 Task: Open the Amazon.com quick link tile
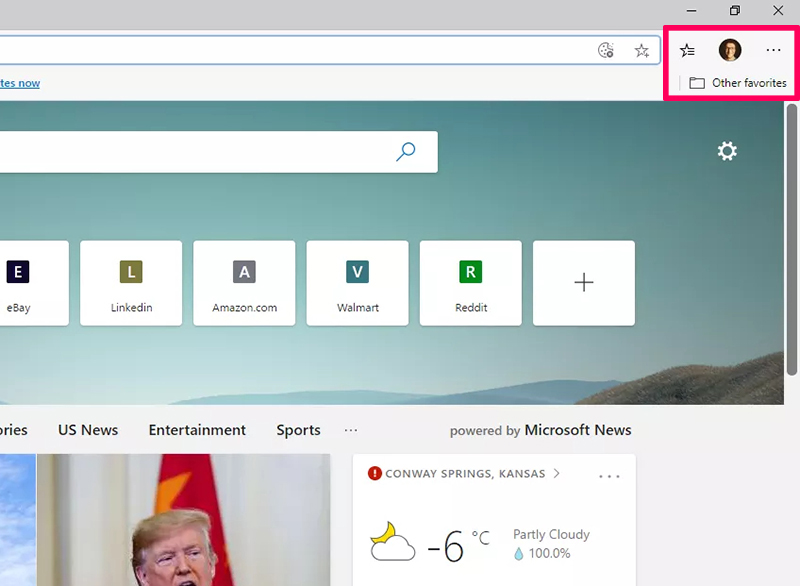tap(244, 283)
